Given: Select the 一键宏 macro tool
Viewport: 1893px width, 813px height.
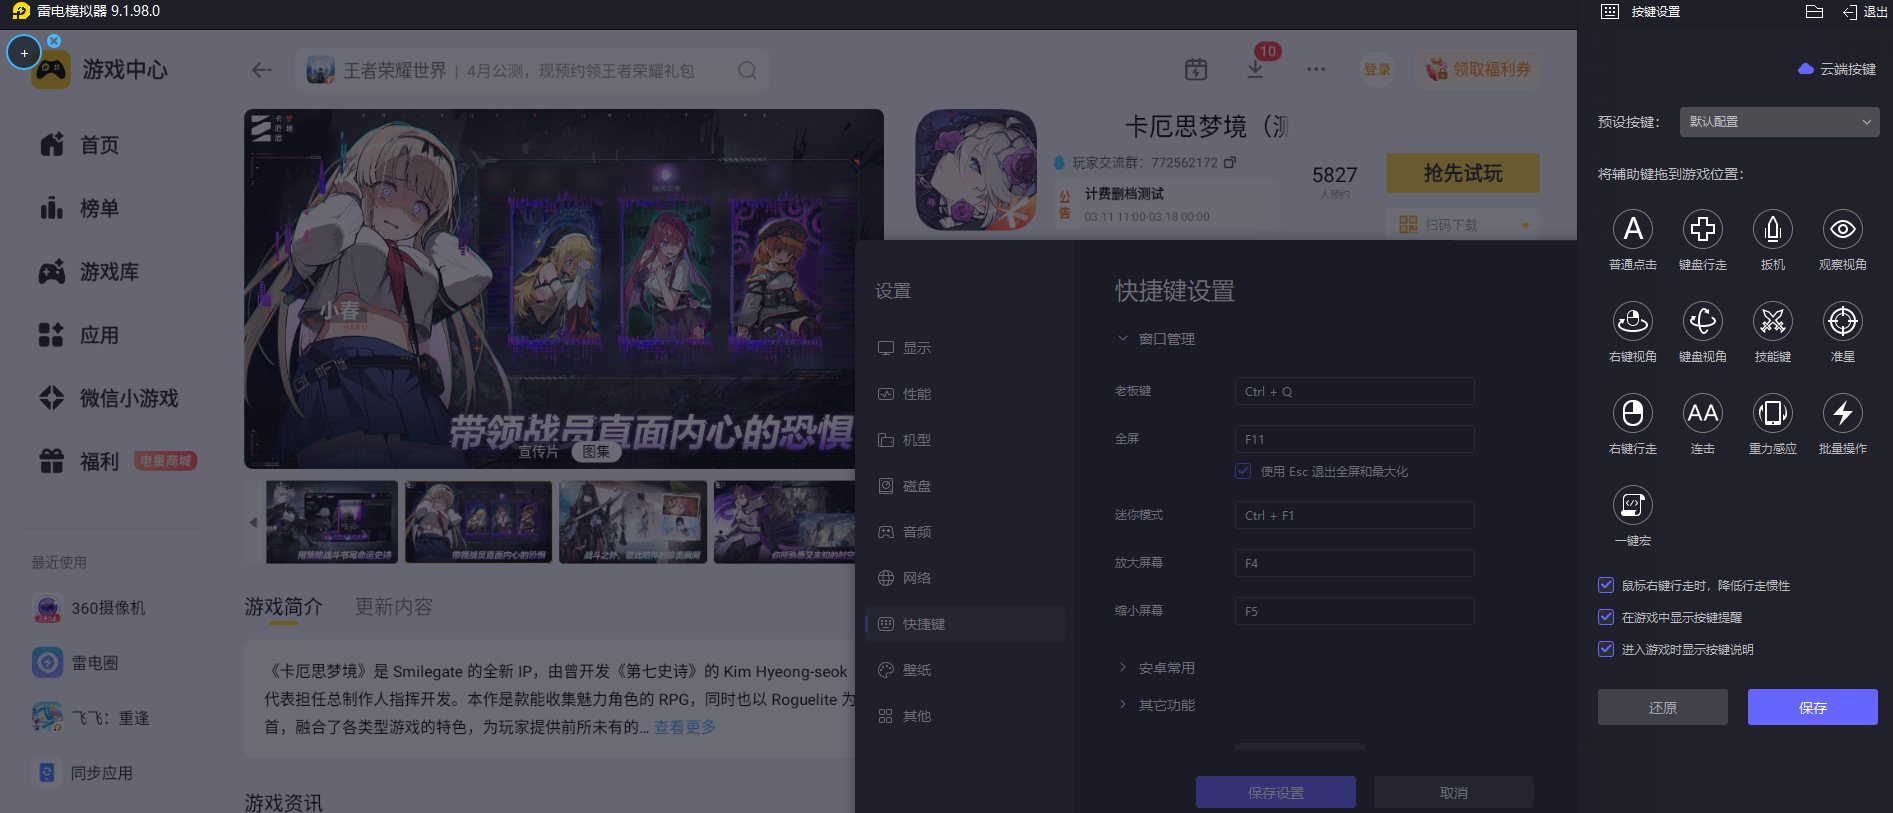Looking at the screenshot, I should (x=1633, y=506).
